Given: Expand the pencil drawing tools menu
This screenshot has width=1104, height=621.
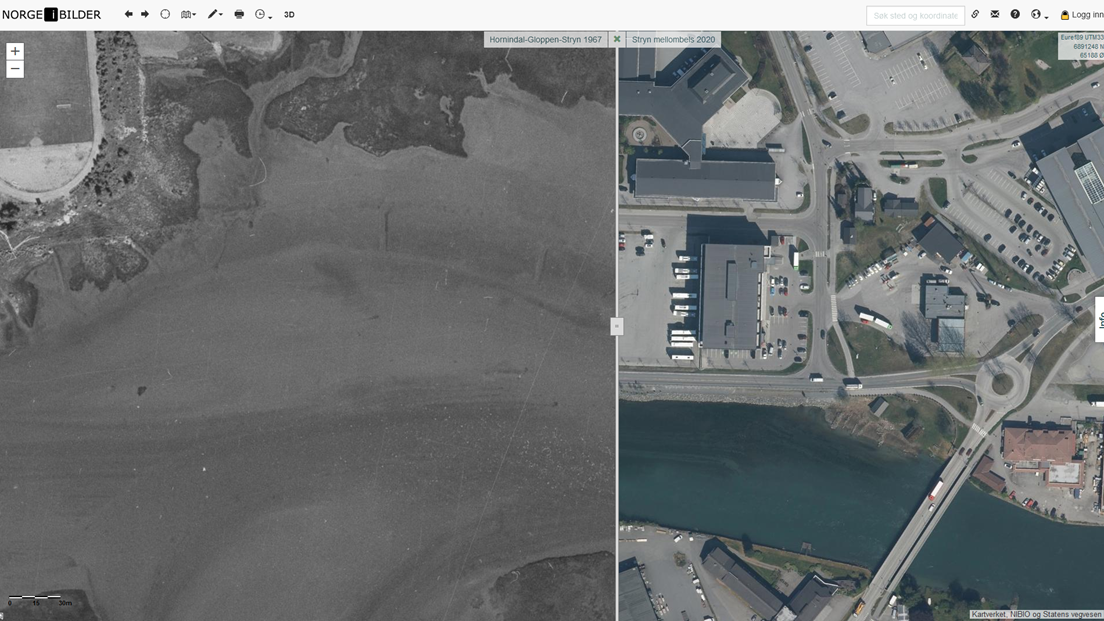Looking at the screenshot, I should pyautogui.click(x=214, y=14).
